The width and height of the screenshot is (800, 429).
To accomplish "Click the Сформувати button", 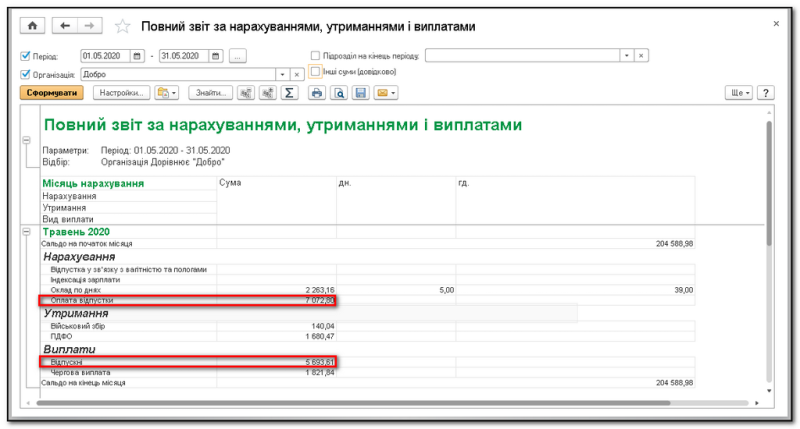I will 52,93.
